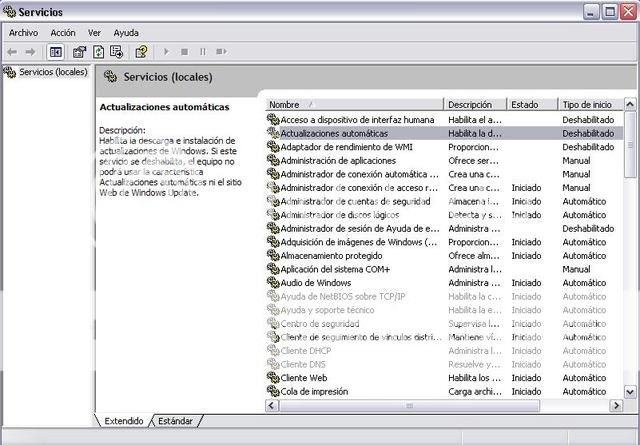Click the gear icon for Adquisición de imágenes de Windows
This screenshot has width=640, height=445.
[273, 242]
